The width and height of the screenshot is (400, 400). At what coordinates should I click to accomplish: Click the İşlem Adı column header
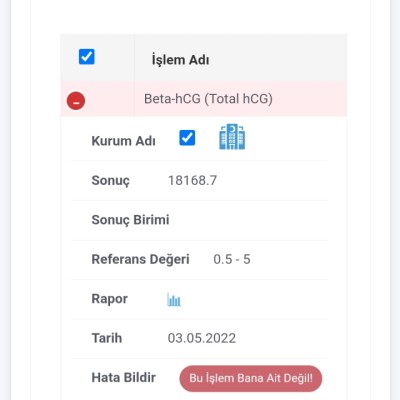click(180, 60)
